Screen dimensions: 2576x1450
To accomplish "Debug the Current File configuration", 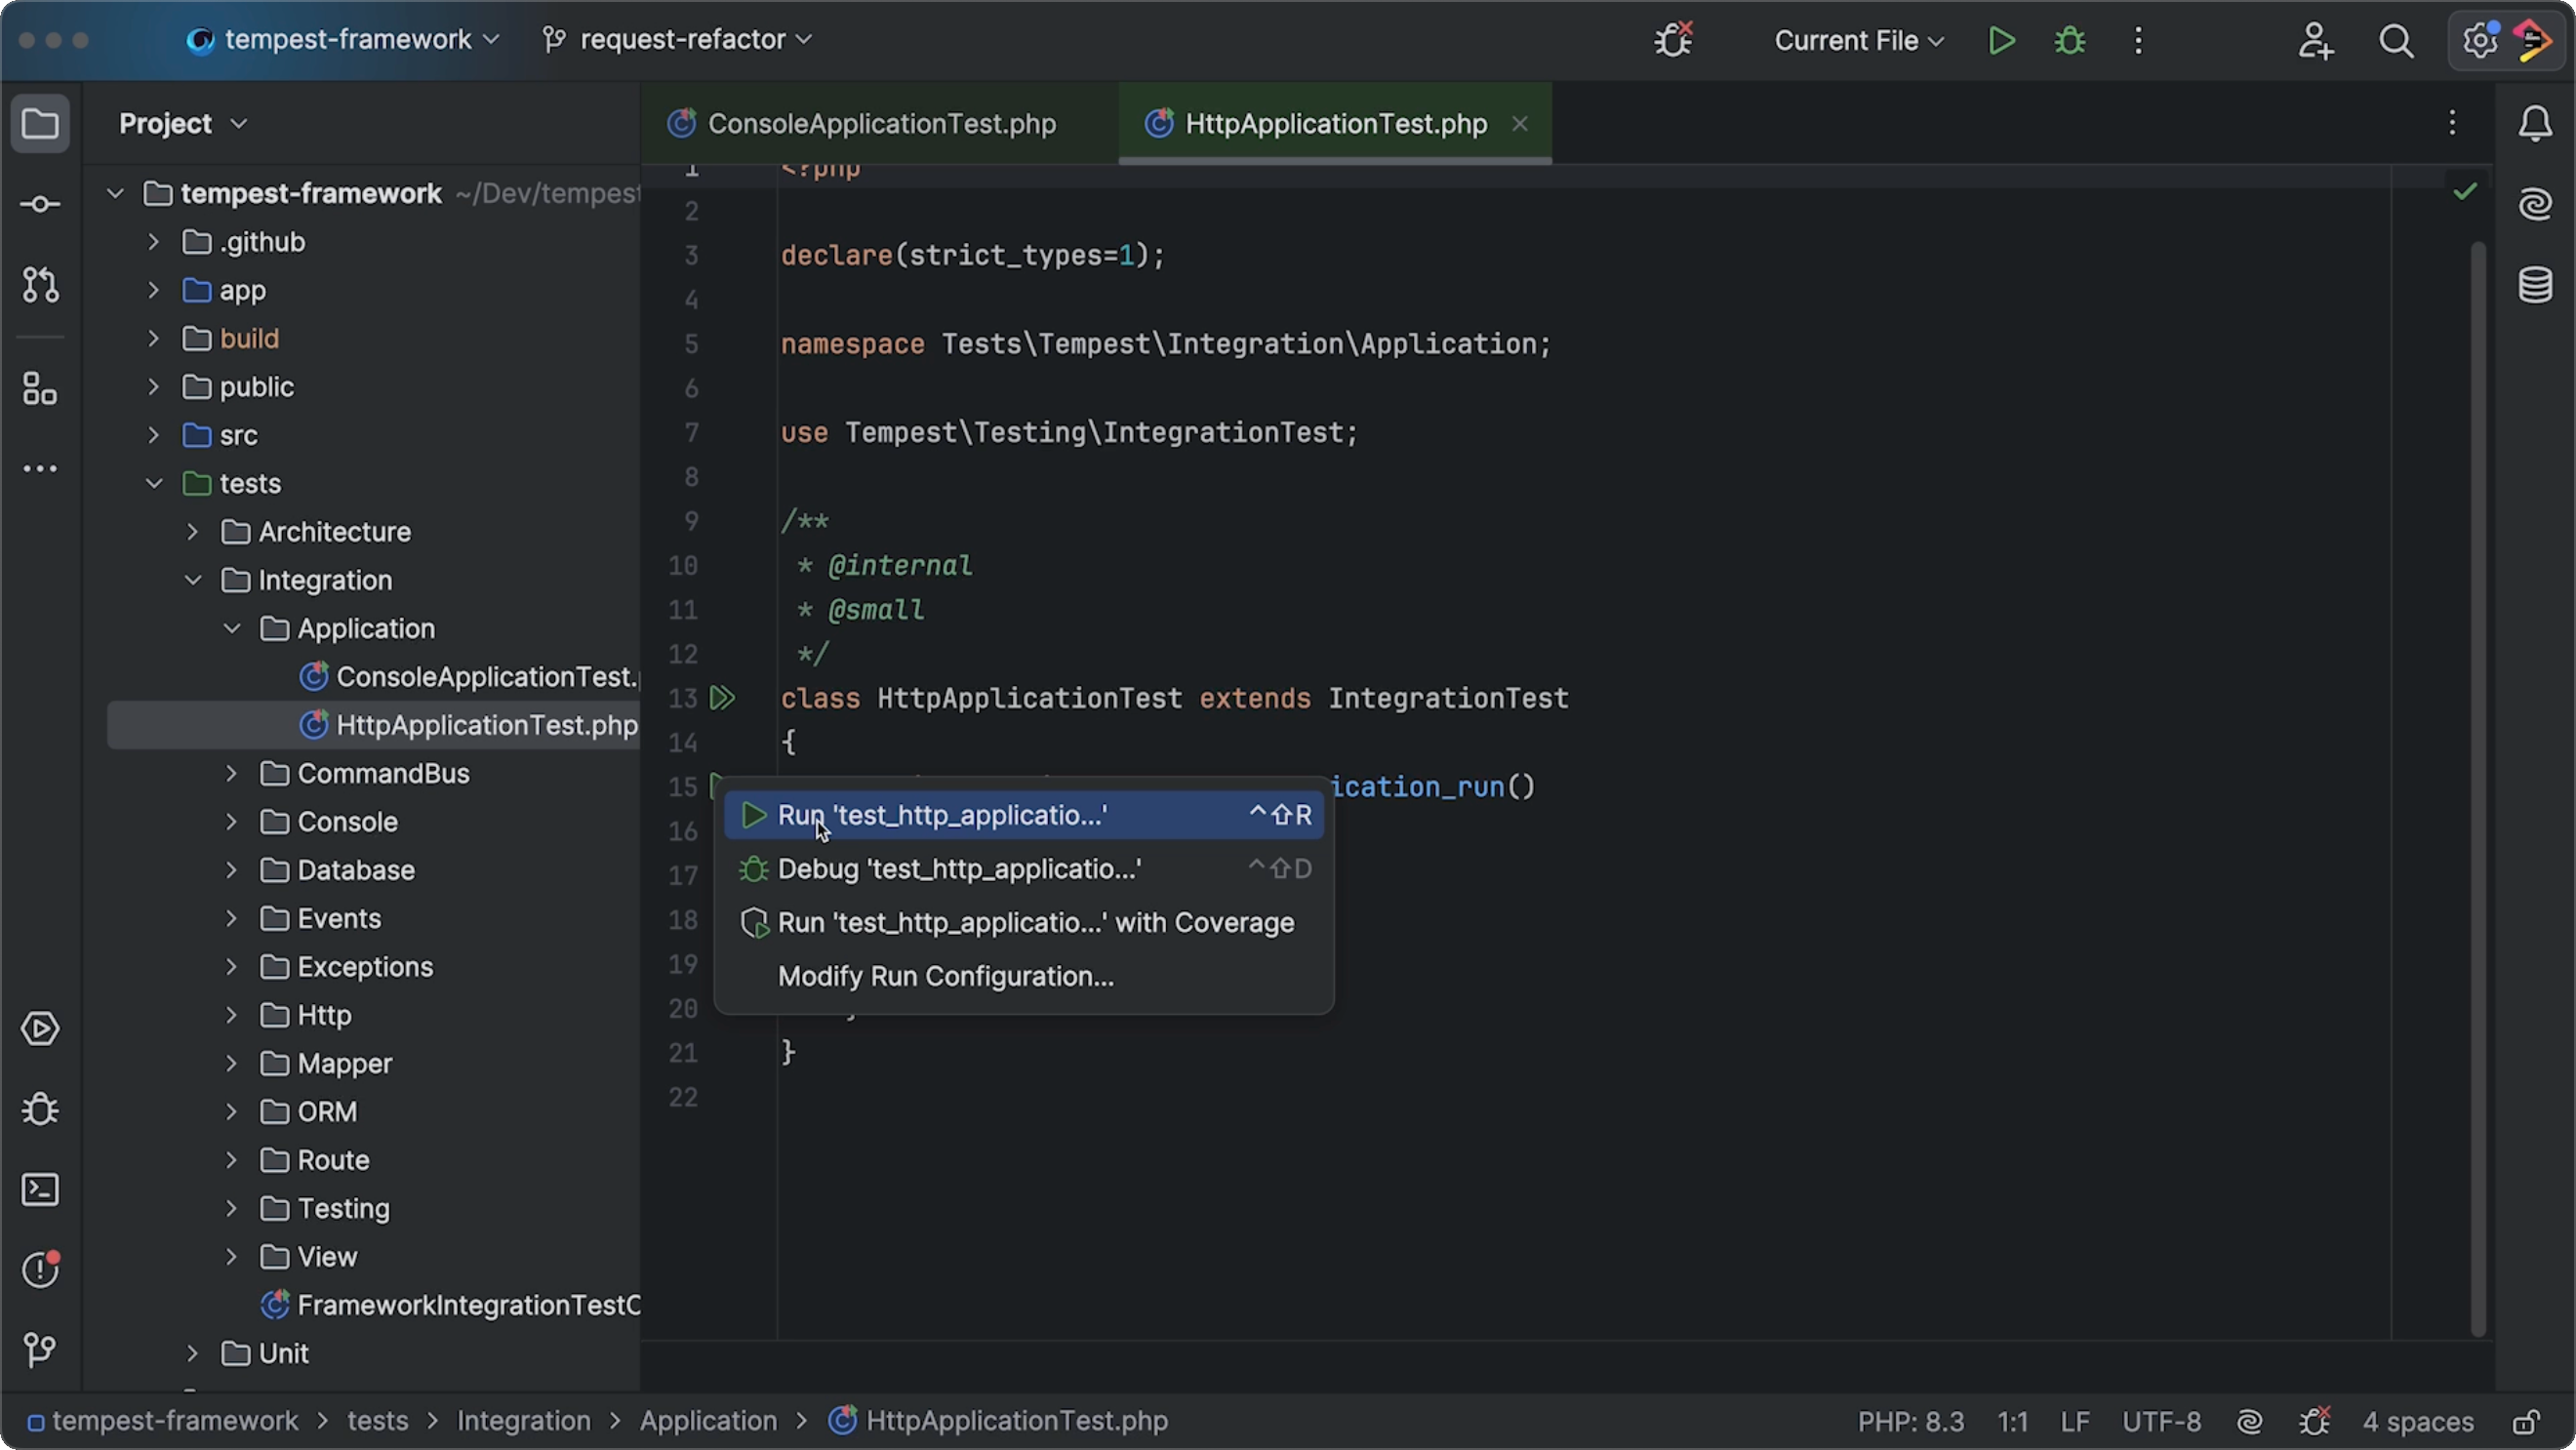I will click(2070, 40).
